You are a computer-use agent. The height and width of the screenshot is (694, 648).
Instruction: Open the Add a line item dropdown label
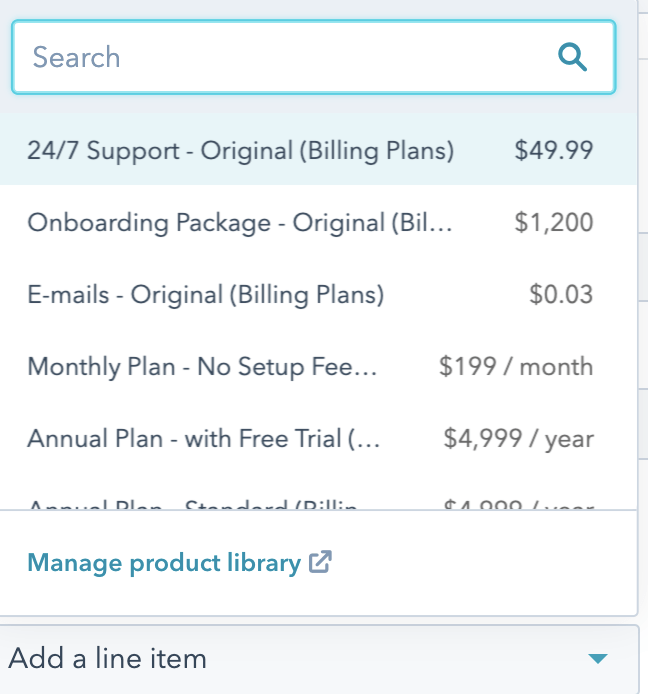(x=108, y=659)
